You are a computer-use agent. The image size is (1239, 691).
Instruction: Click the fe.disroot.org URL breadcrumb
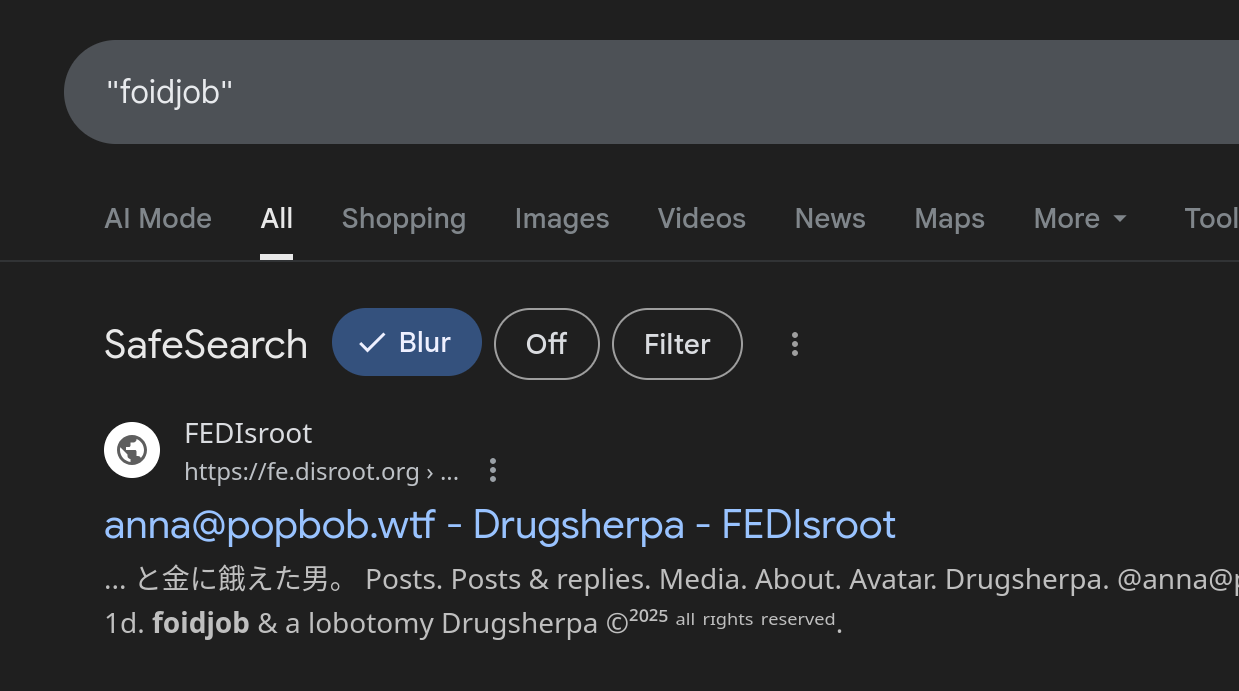pyautogui.click(x=322, y=472)
